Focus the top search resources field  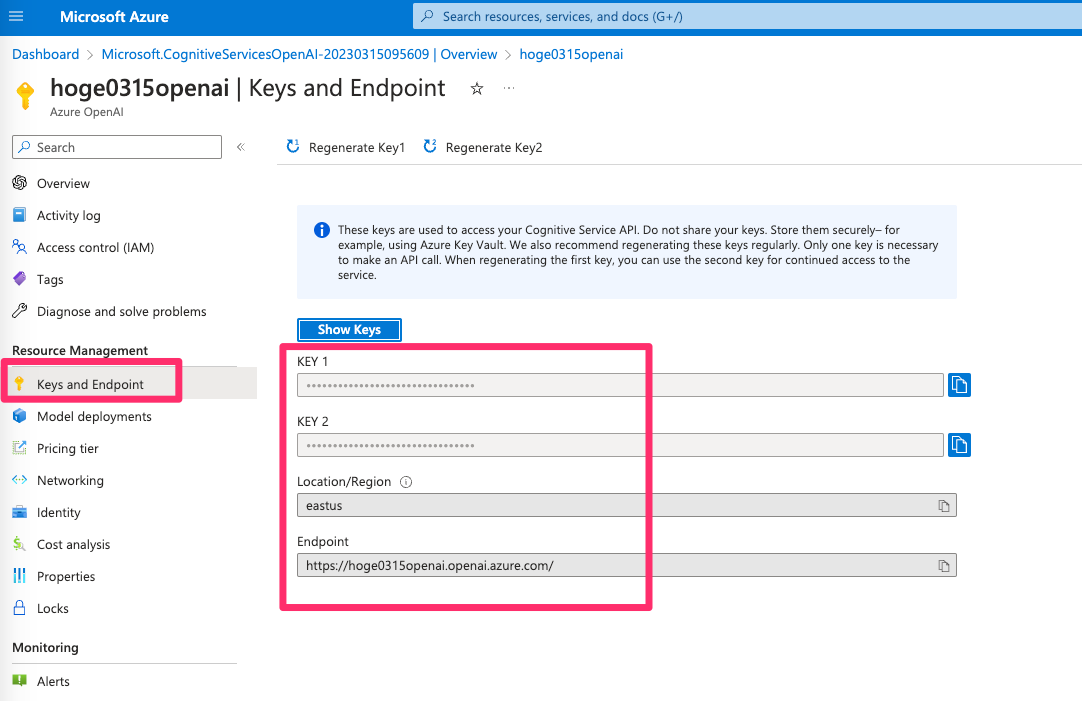click(747, 16)
